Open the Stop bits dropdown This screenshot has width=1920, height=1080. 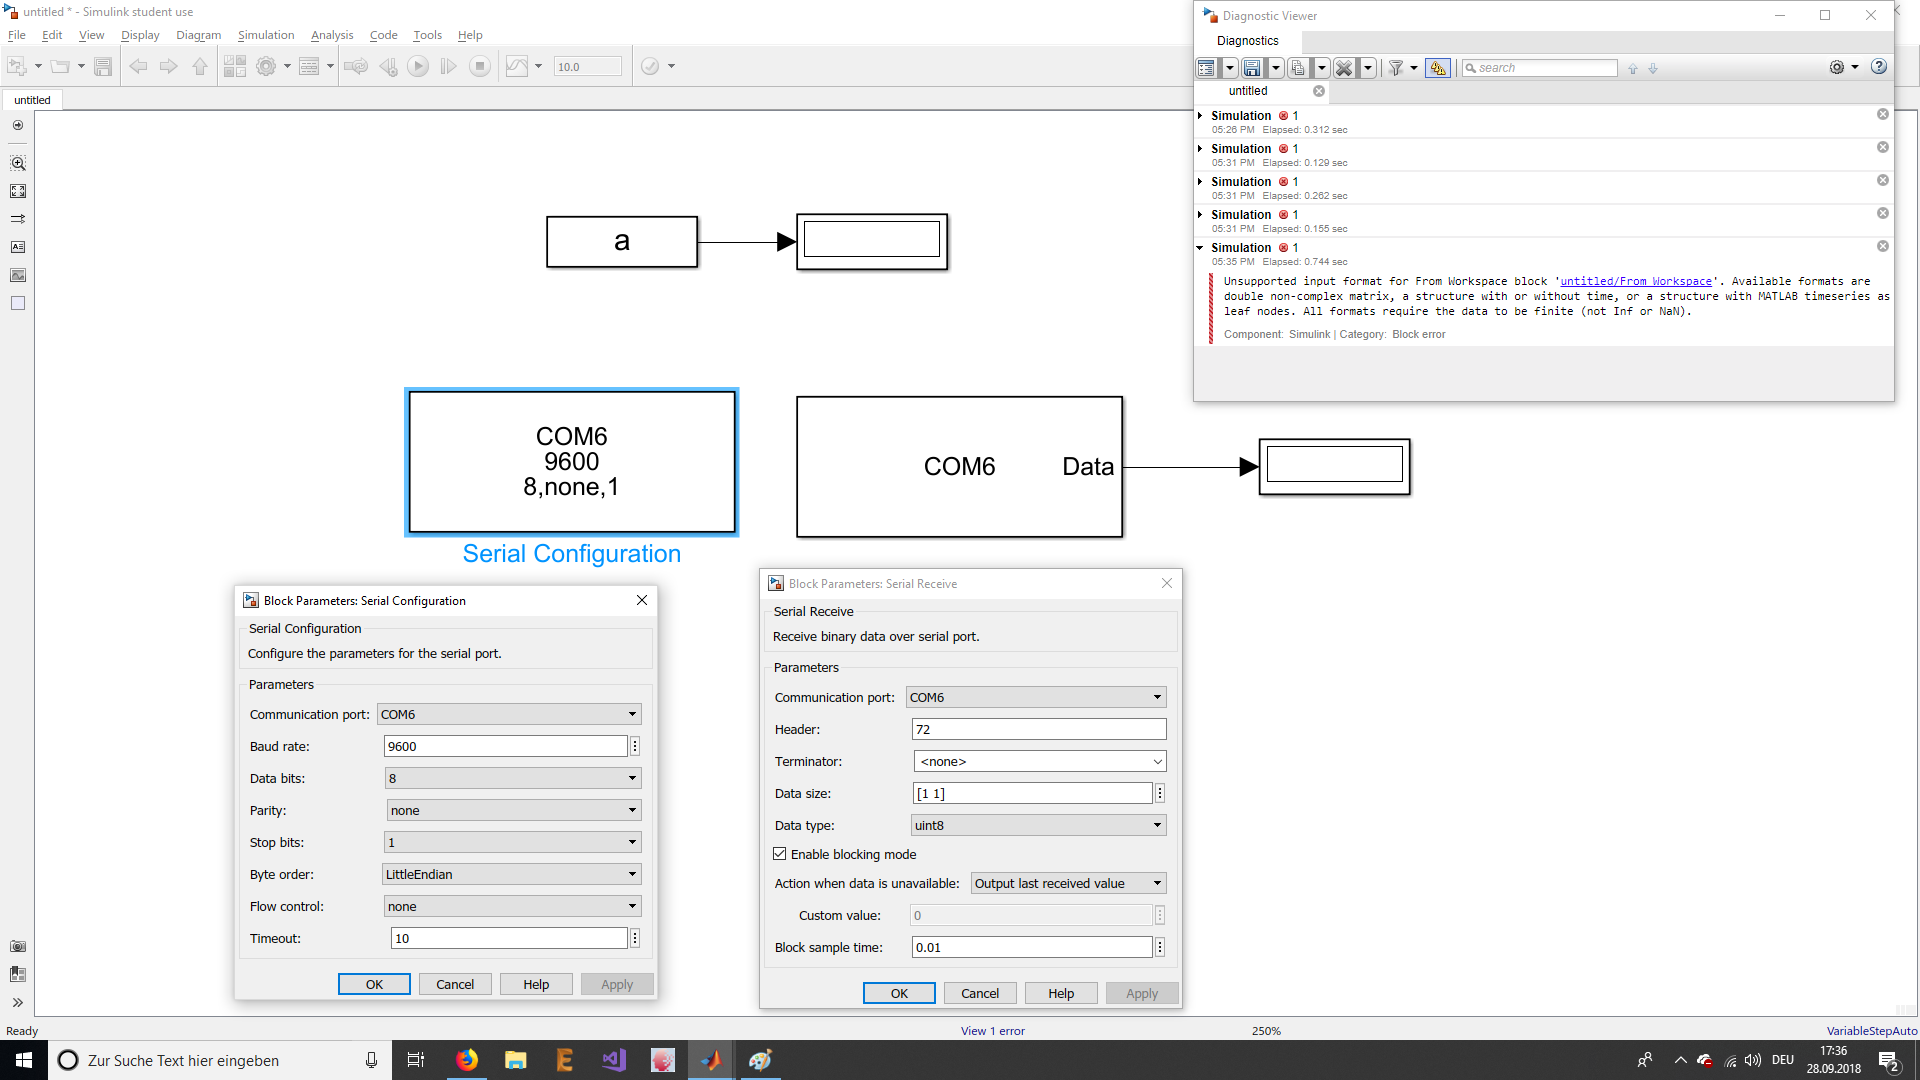pos(512,842)
